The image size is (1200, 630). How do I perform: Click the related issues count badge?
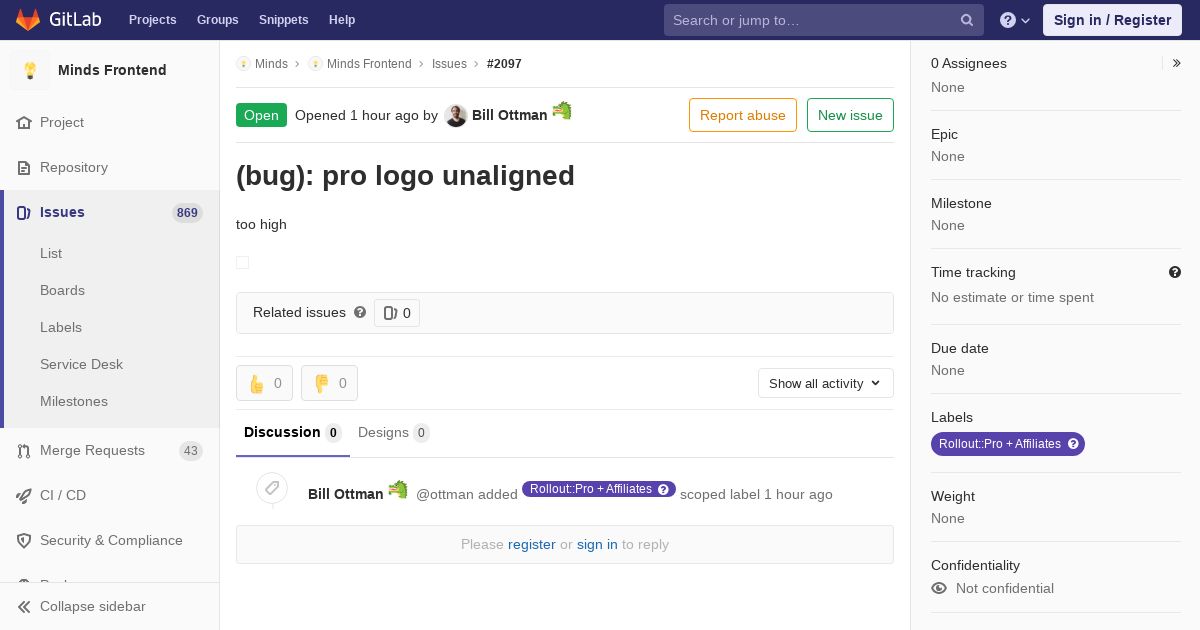point(397,313)
